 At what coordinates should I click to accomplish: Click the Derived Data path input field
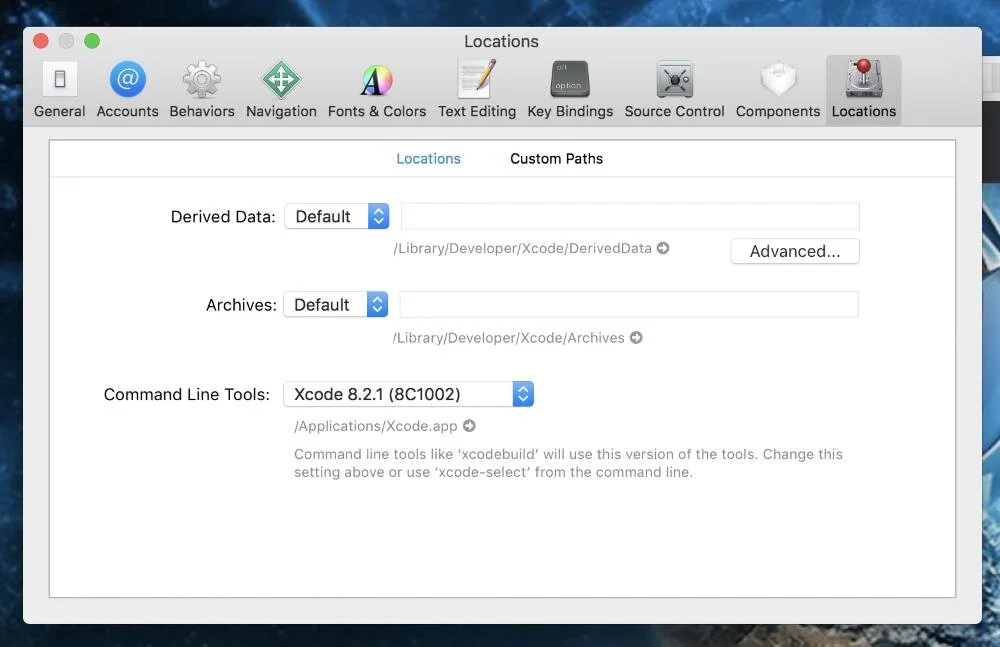click(630, 215)
